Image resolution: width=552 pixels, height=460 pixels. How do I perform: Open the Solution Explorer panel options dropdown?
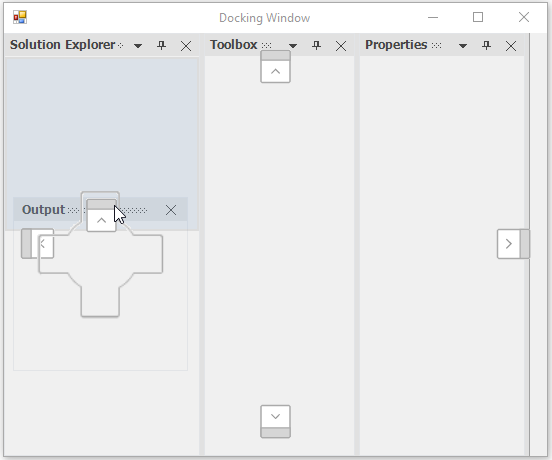click(138, 46)
